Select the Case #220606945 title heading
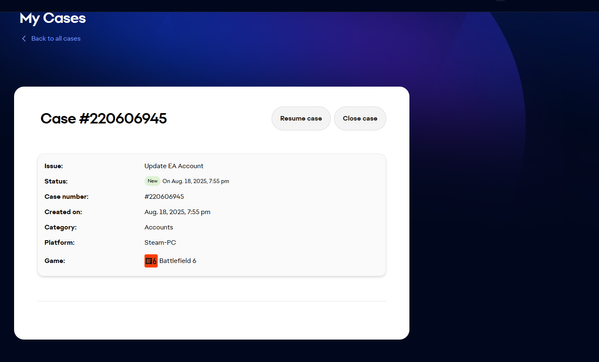Viewport: 599px width, 362px height. pyautogui.click(x=104, y=118)
